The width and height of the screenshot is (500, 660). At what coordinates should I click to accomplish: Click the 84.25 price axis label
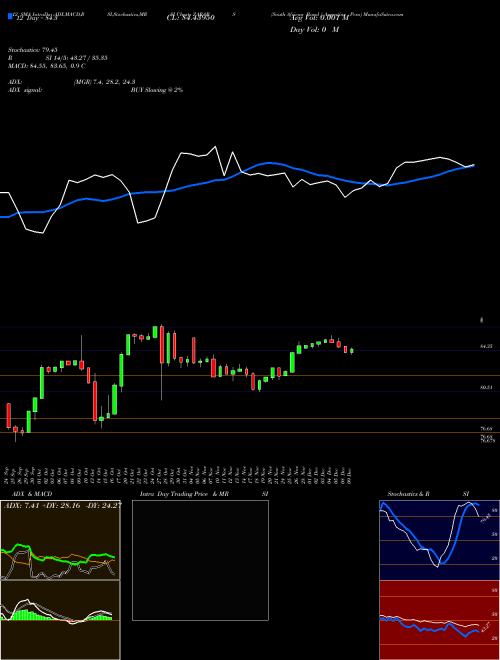click(x=486, y=346)
